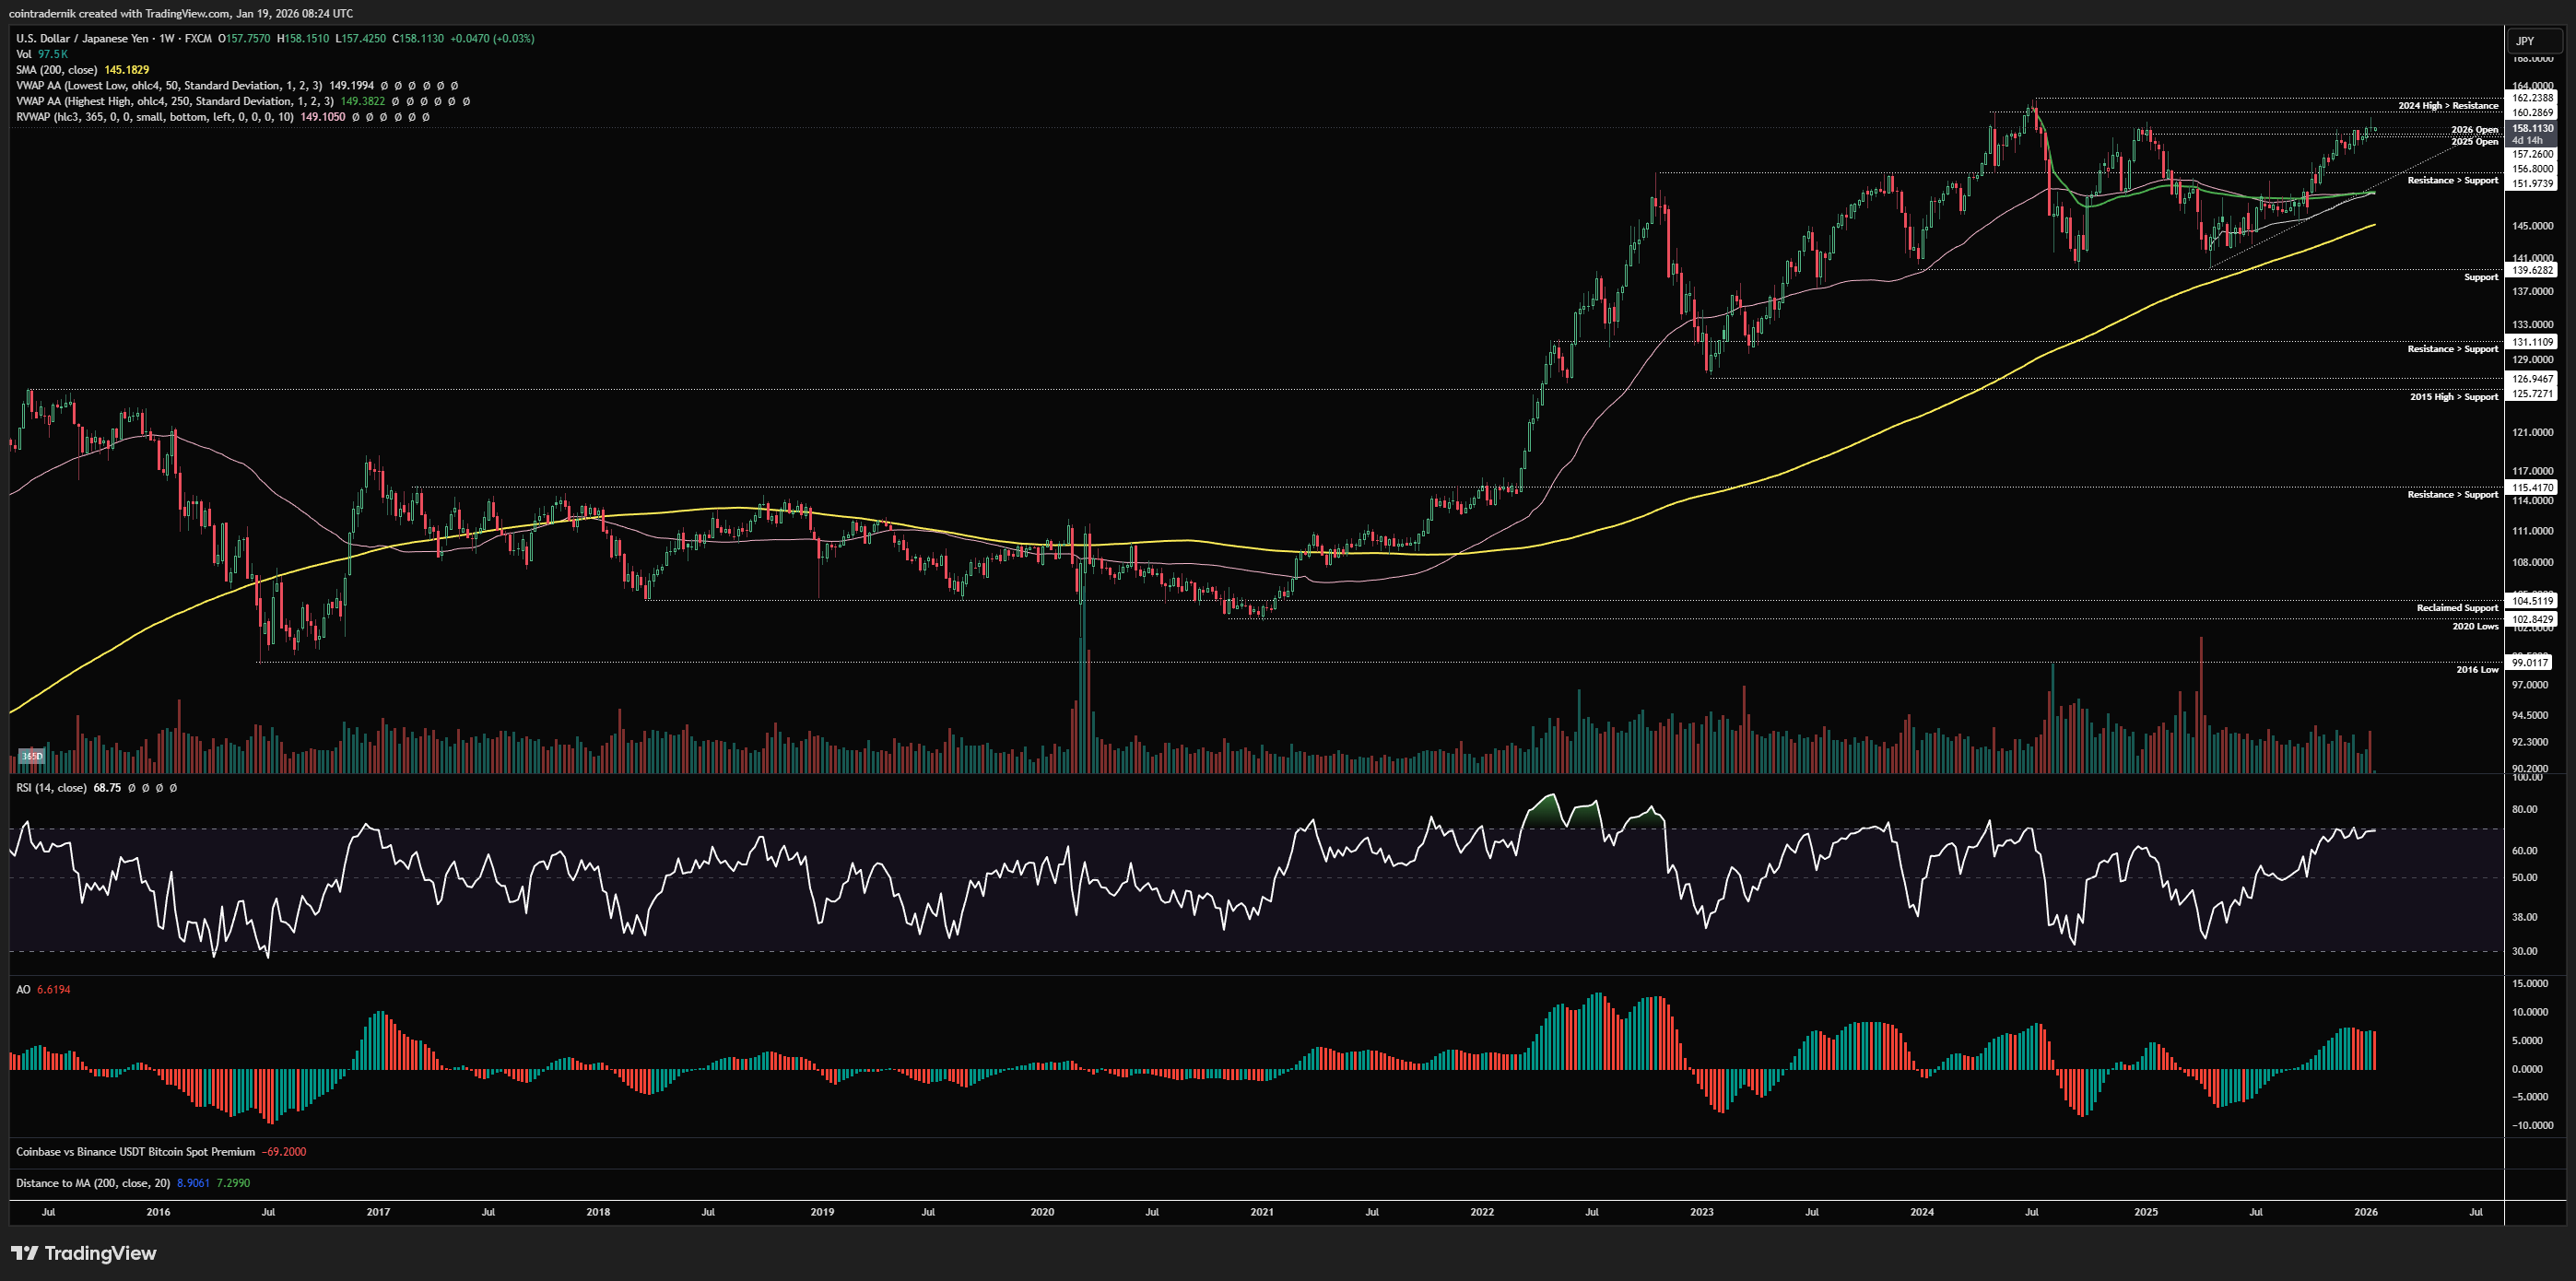This screenshot has height=1281, width=2576.
Task: Select the VWAP AA Lowest Low legend
Action: click(x=168, y=86)
